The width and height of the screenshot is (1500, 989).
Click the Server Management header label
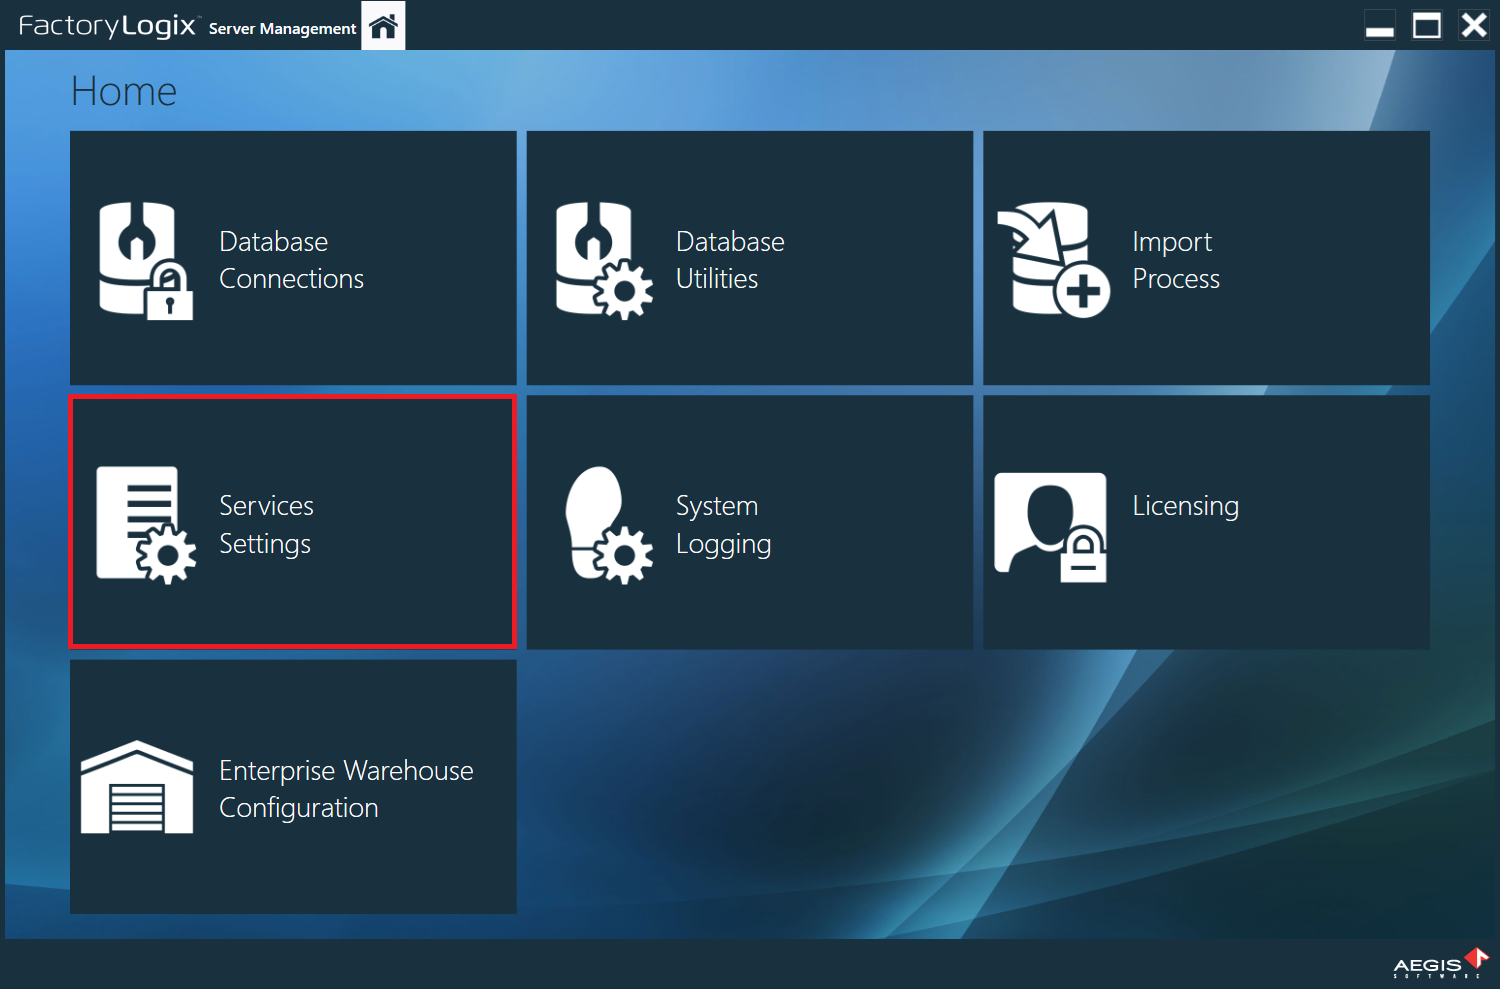[282, 28]
